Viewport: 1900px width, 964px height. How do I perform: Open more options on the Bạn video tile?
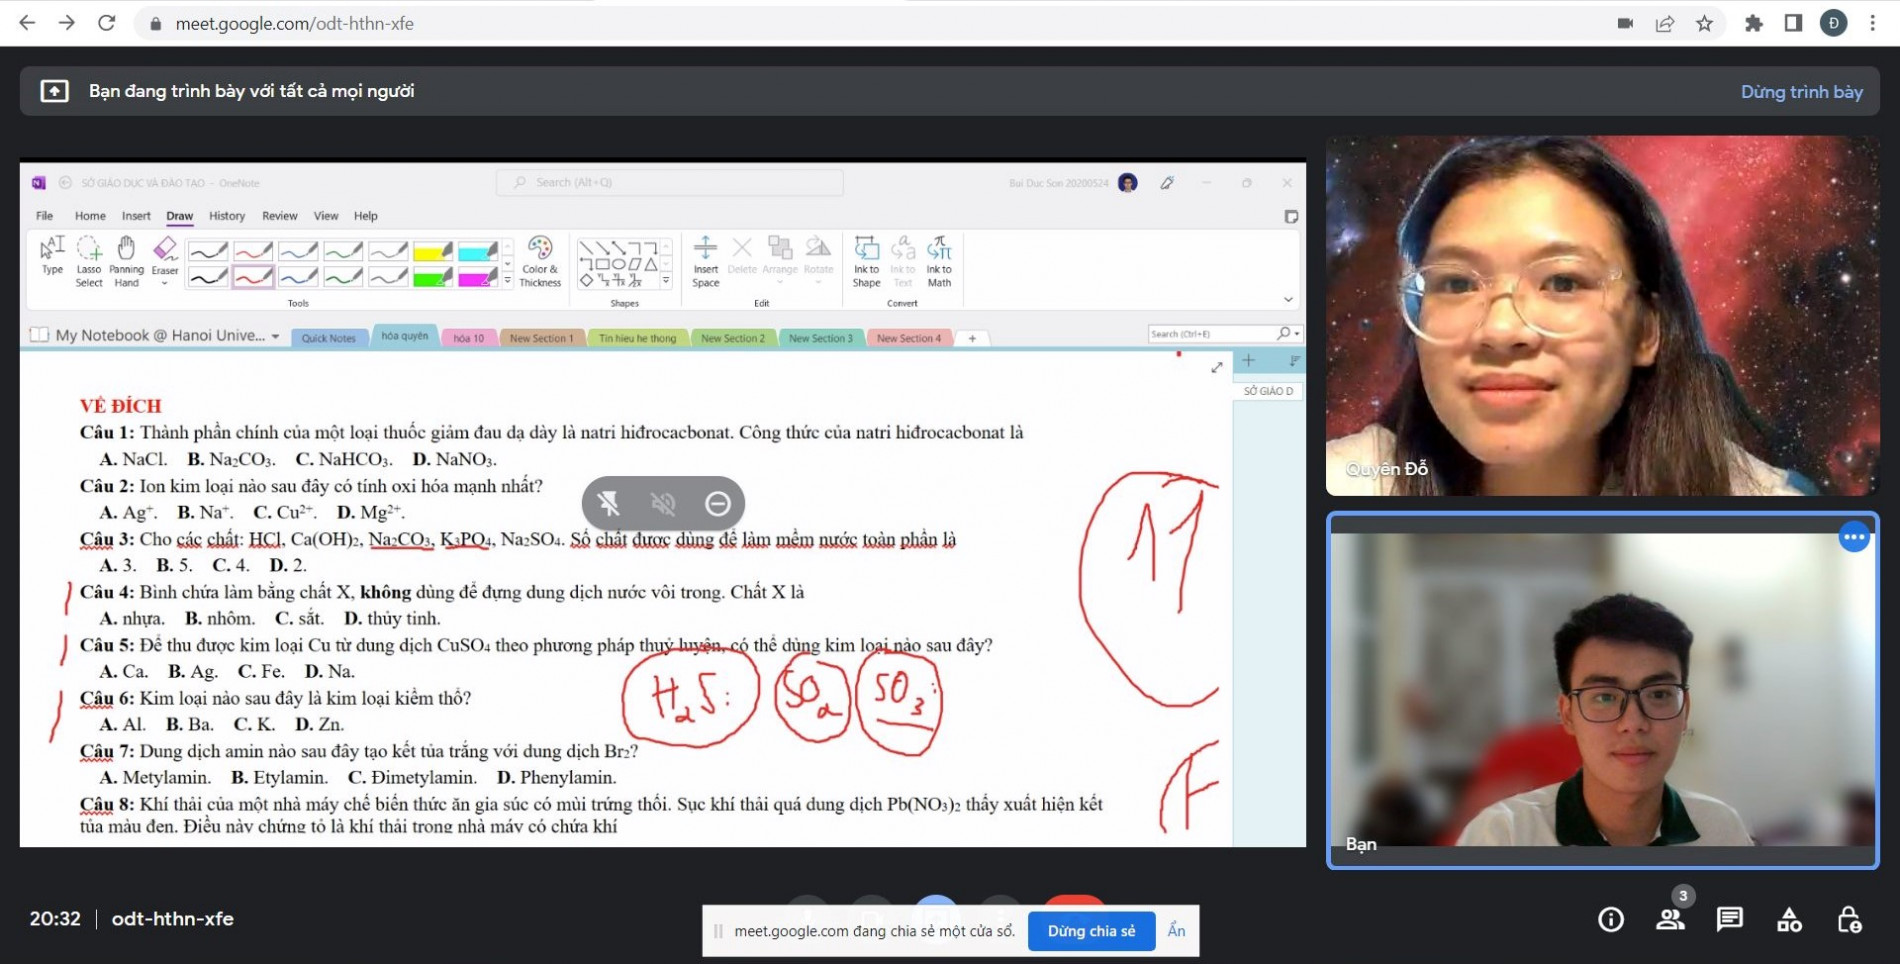point(1853,537)
